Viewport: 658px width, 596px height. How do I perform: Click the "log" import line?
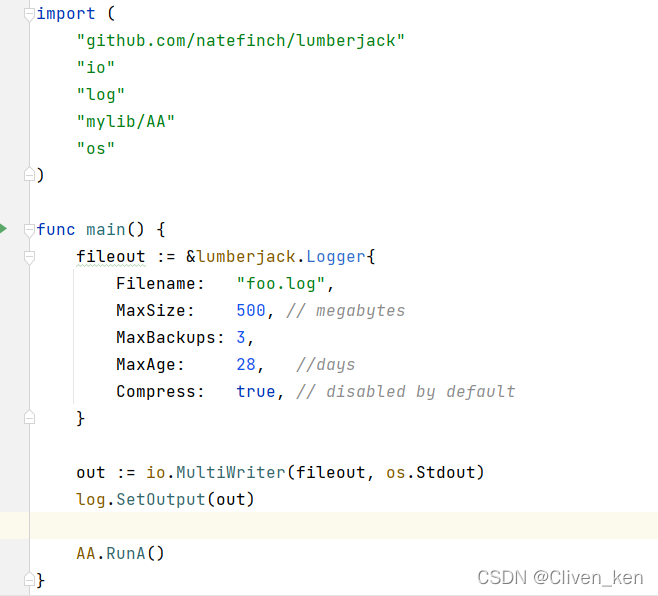point(101,94)
